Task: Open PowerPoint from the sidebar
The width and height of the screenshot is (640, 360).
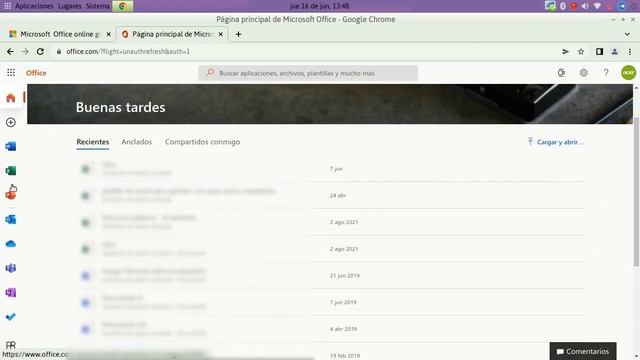Action: pyautogui.click(x=11, y=195)
